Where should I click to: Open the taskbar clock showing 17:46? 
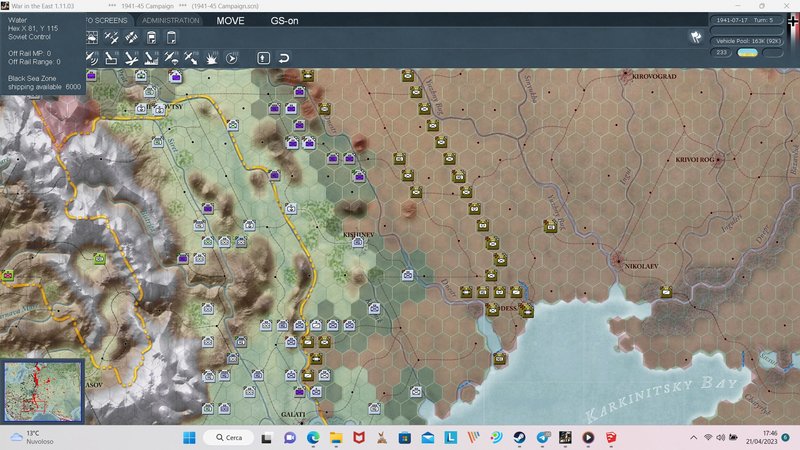coord(761,437)
